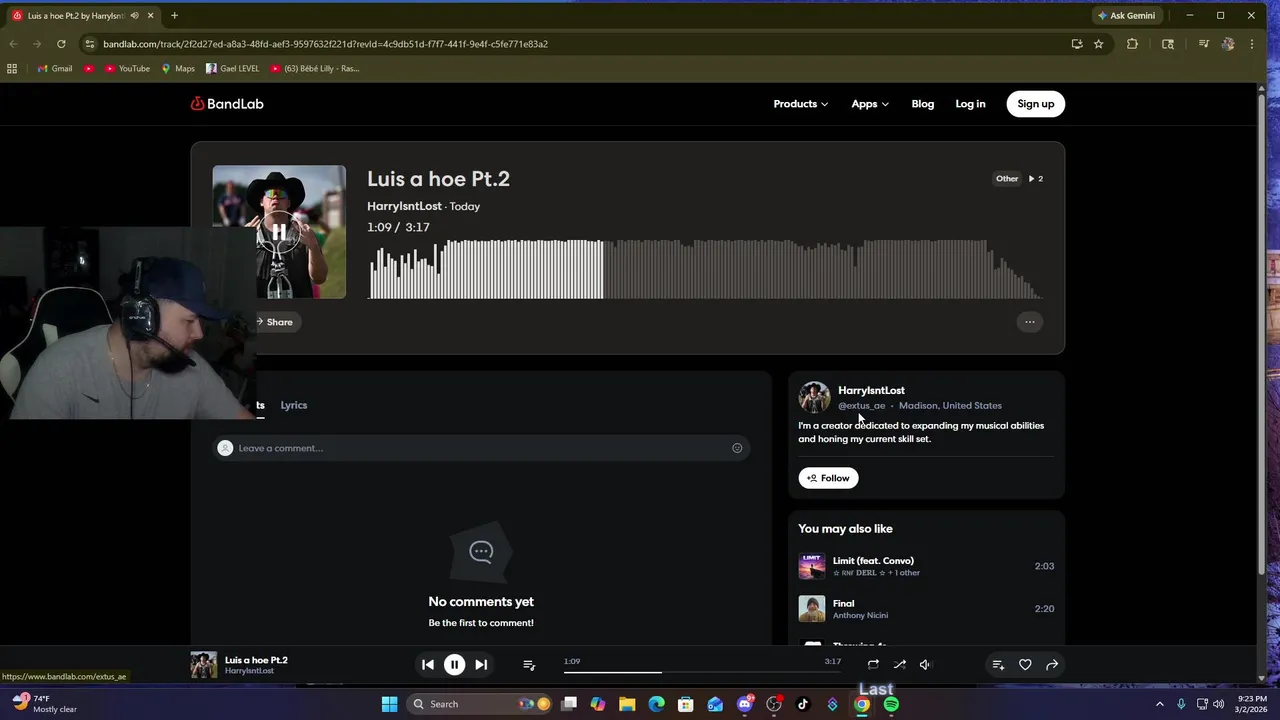Open Discord from the taskbar
The image size is (1280, 720).
pos(744,704)
